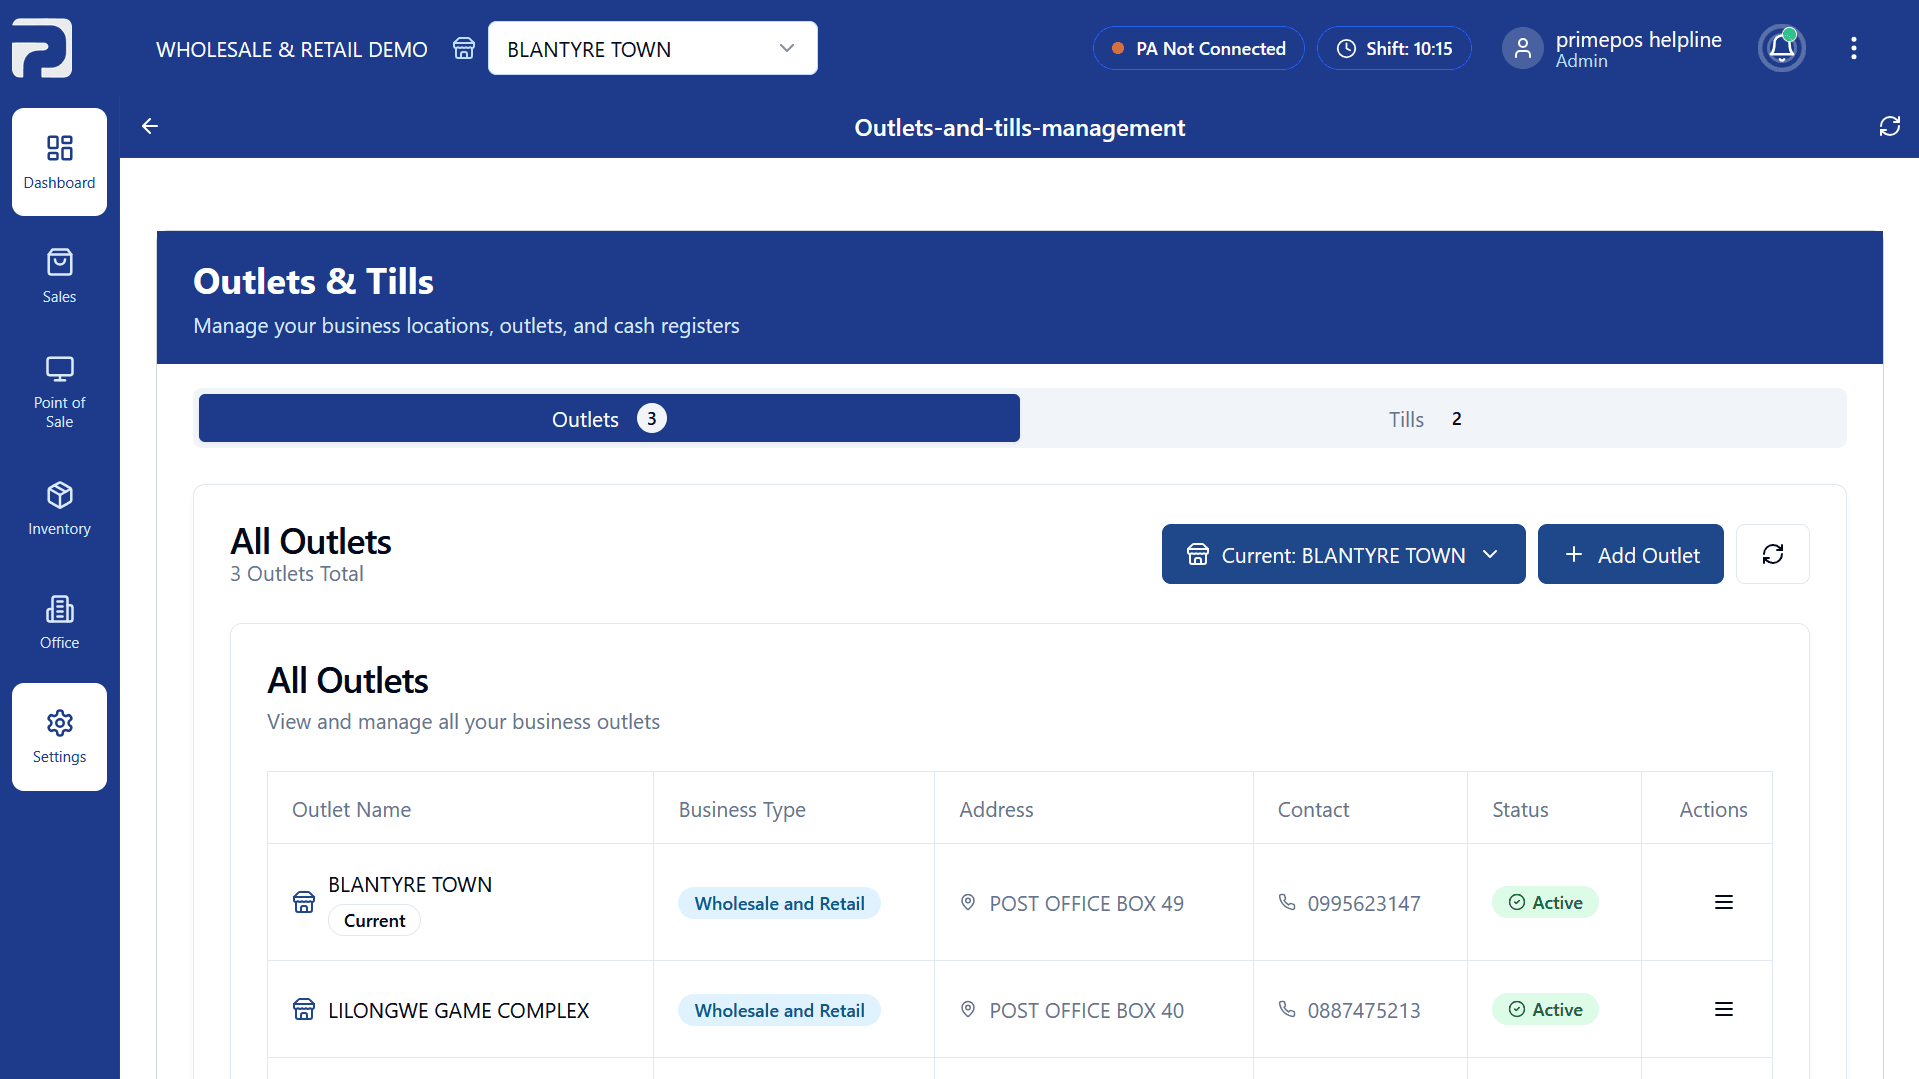Click phone icon next to 0887475213
This screenshot has height=1079, width=1919.
(x=1286, y=1009)
